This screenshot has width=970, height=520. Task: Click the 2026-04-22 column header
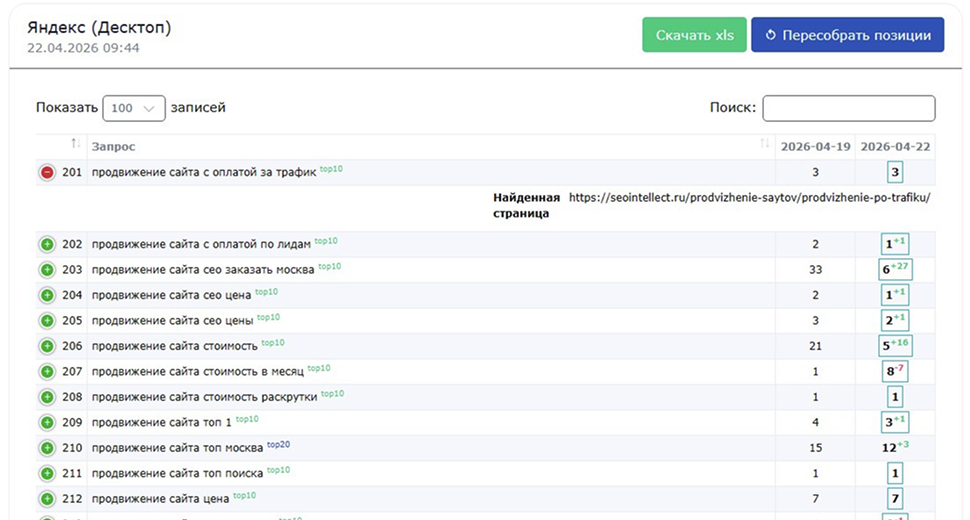(895, 147)
